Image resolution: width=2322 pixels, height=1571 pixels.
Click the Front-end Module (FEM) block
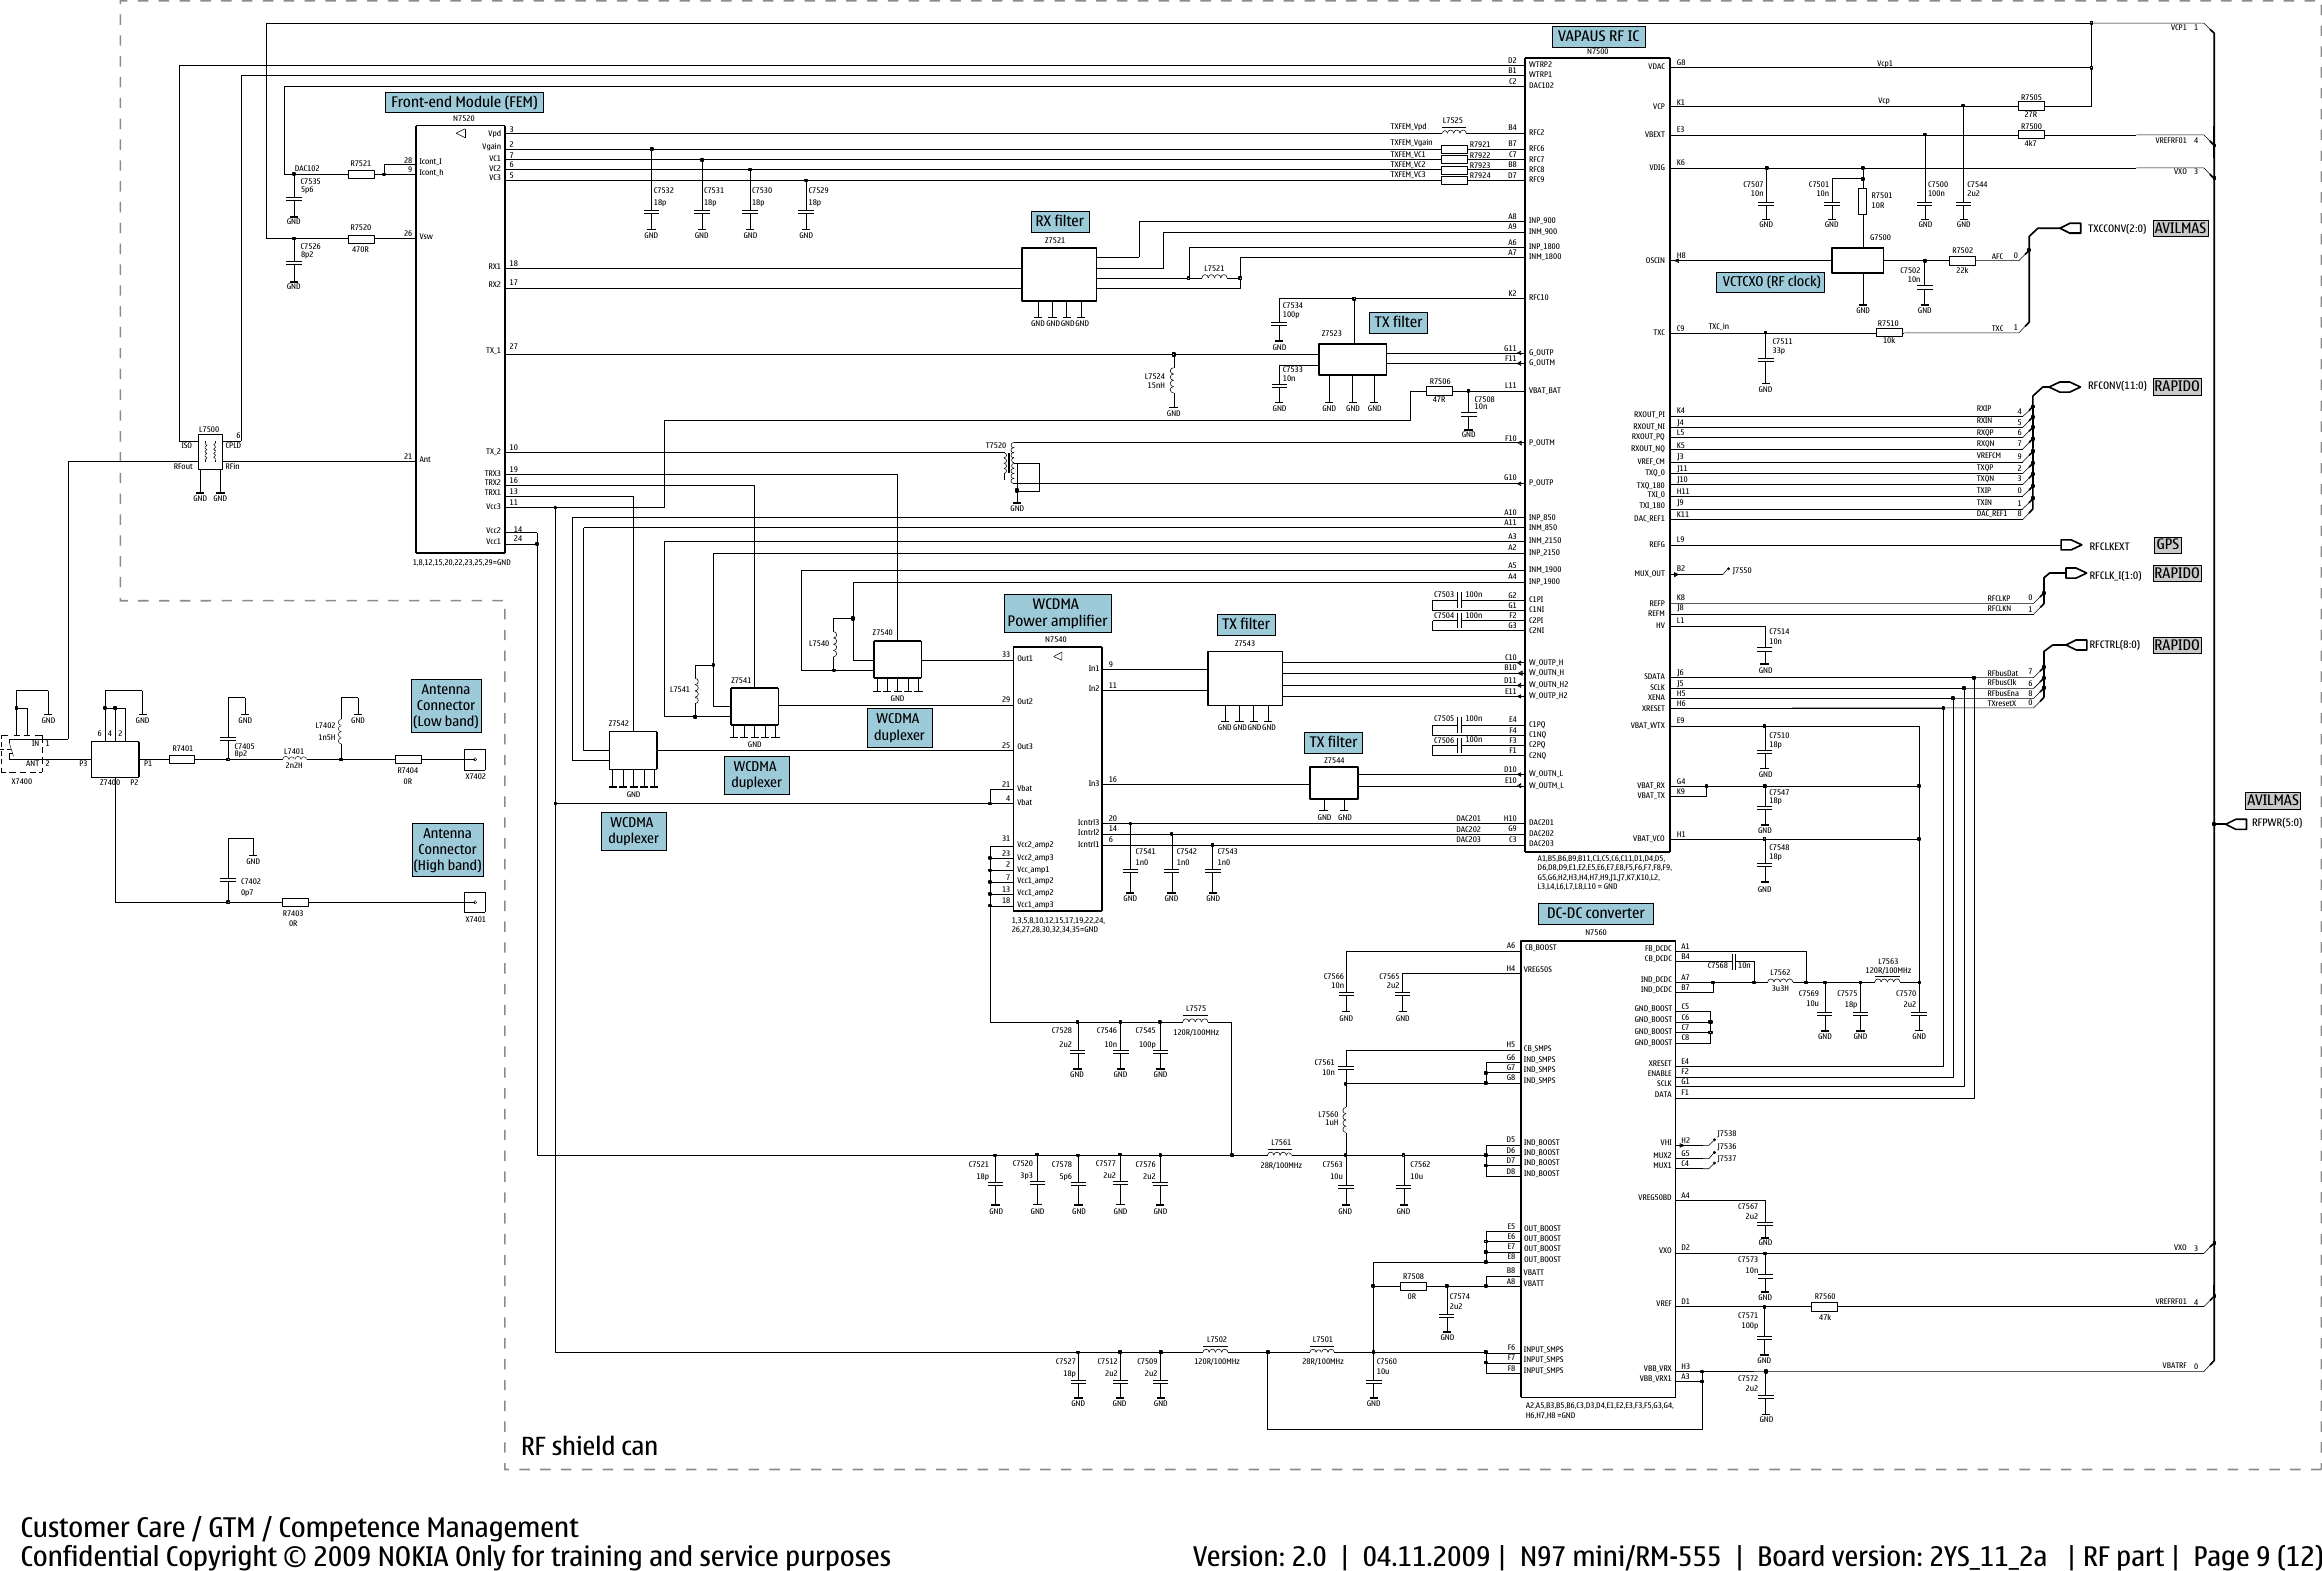pyautogui.click(x=464, y=102)
